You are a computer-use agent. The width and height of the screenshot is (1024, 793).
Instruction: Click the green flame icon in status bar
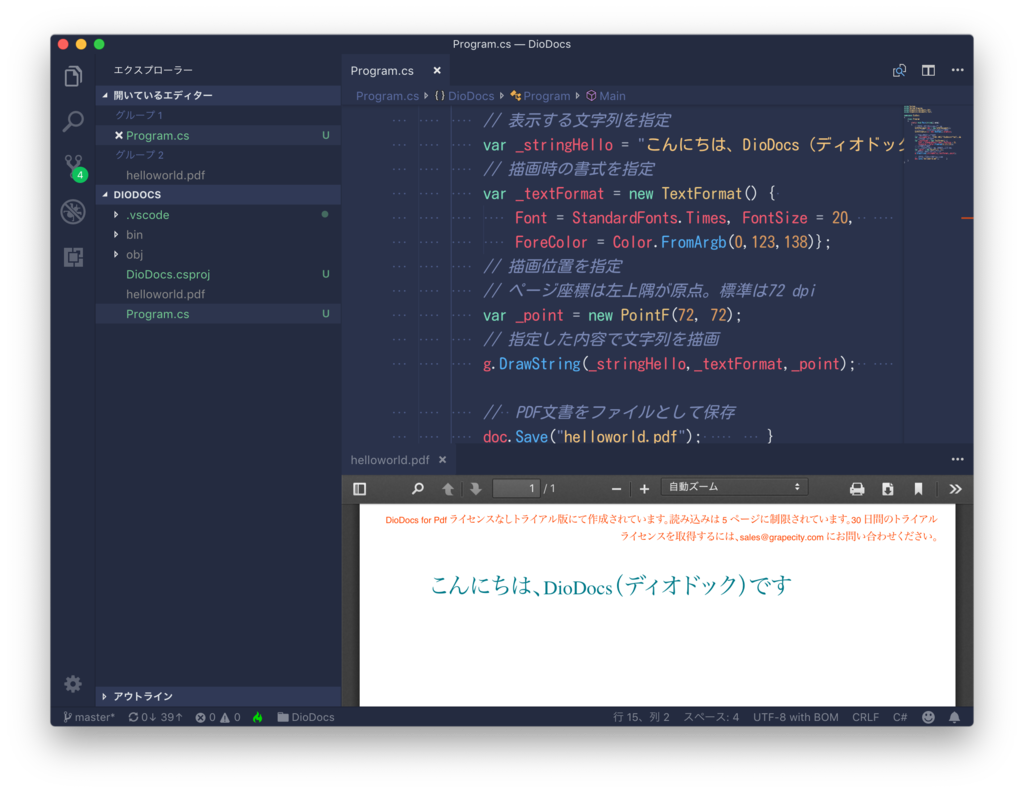[x=258, y=717]
